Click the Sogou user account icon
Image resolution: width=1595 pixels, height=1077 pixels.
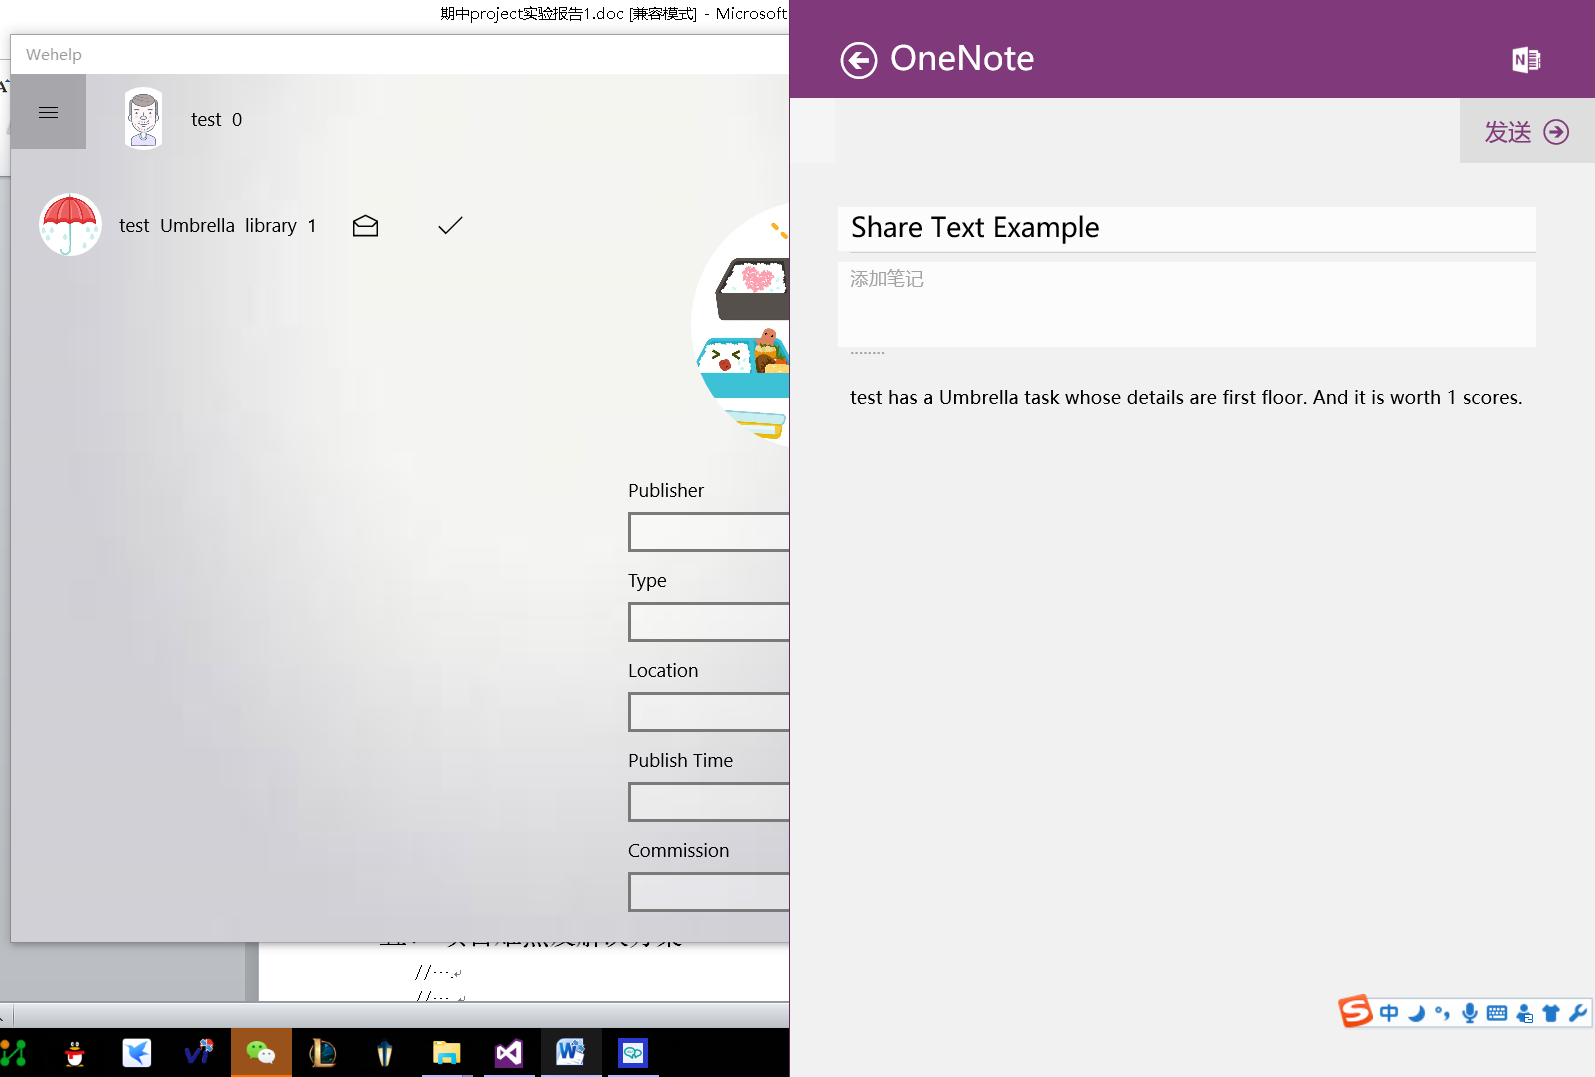(x=1525, y=1013)
